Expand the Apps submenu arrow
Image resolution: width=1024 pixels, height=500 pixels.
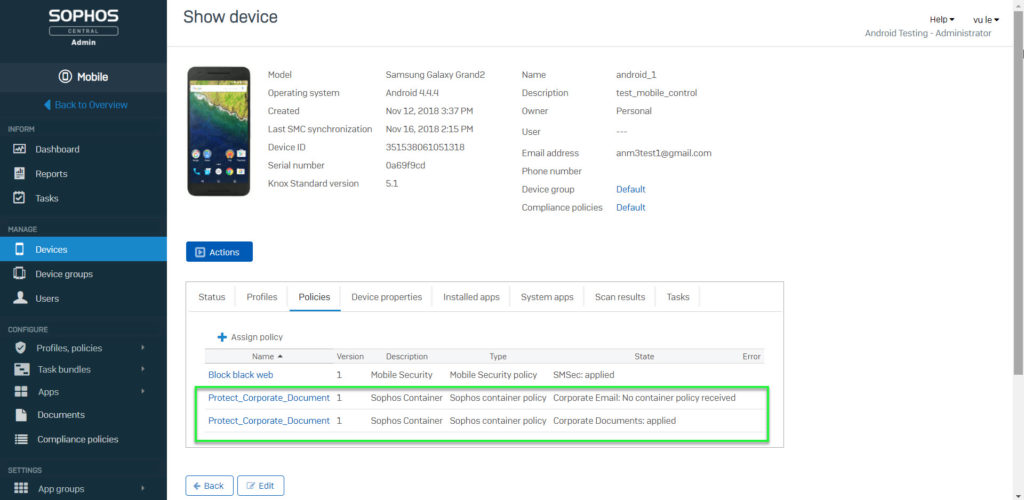(x=142, y=392)
